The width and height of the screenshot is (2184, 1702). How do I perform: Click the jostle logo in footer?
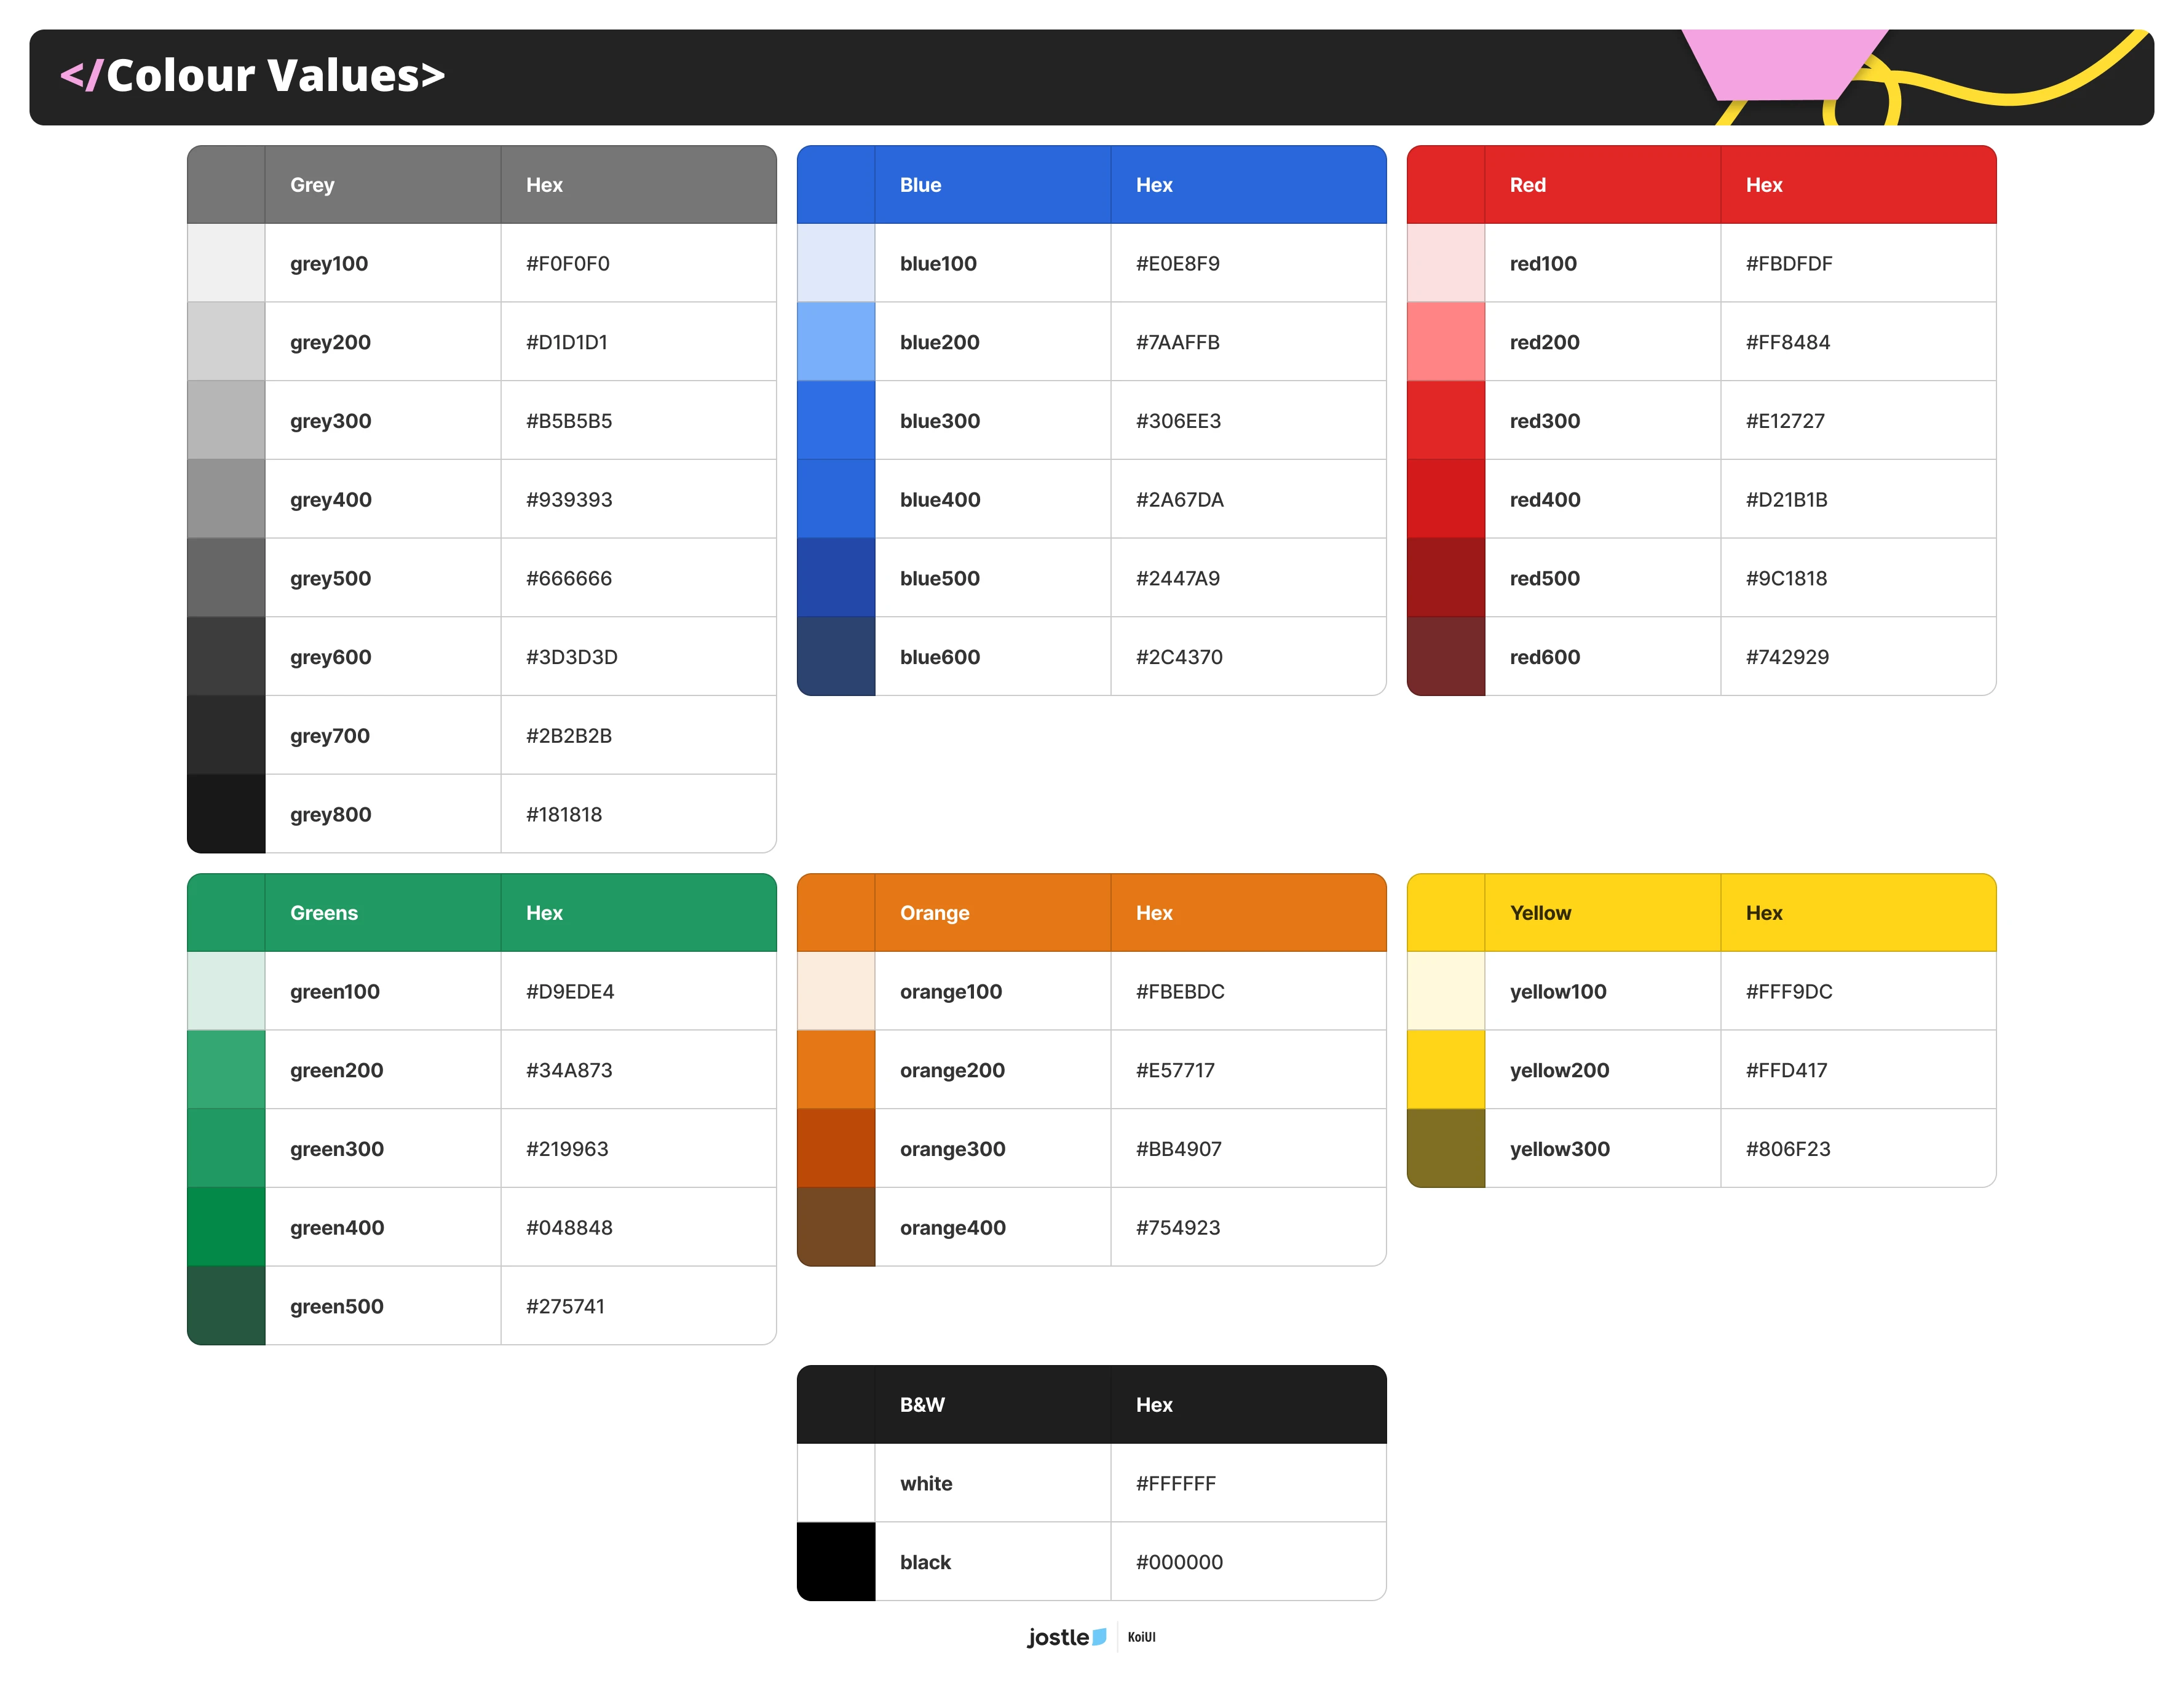click(1067, 1637)
